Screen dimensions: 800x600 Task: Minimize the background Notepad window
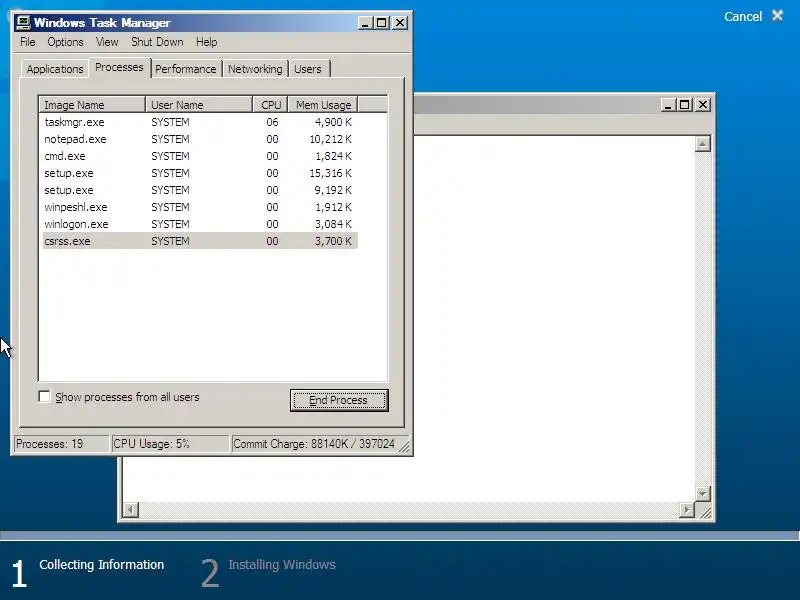[x=668, y=105]
